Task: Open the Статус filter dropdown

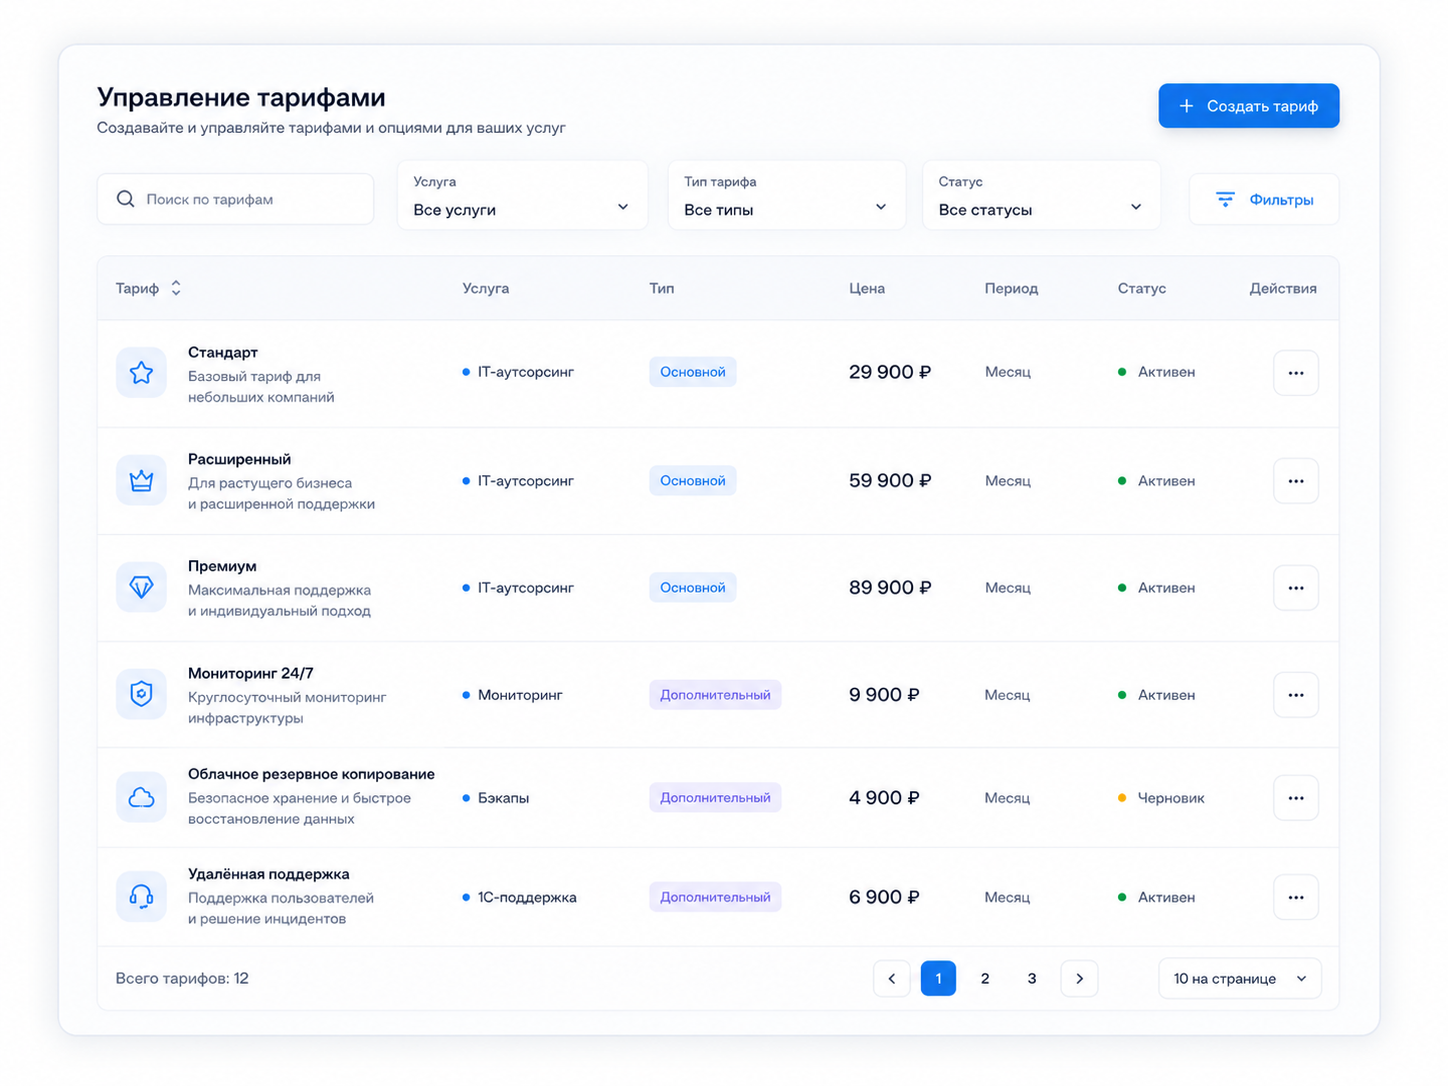Action: [1041, 196]
